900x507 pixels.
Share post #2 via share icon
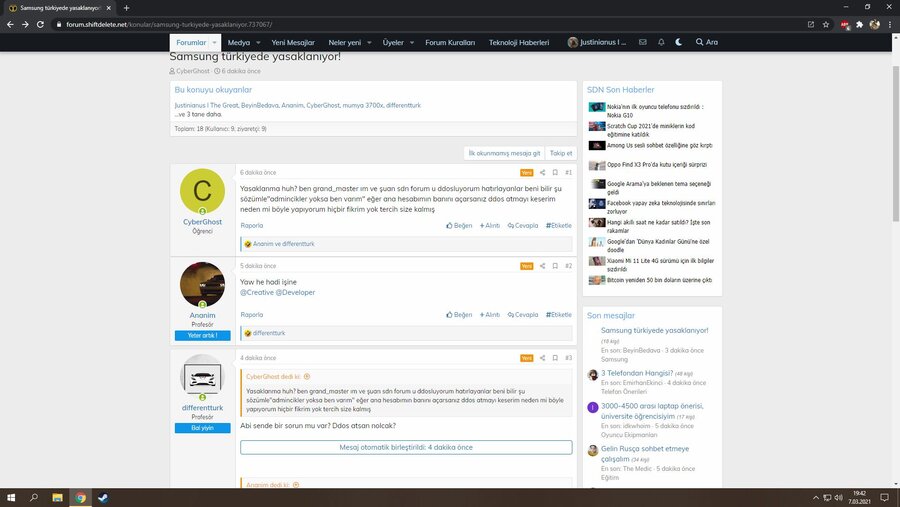tap(542, 266)
